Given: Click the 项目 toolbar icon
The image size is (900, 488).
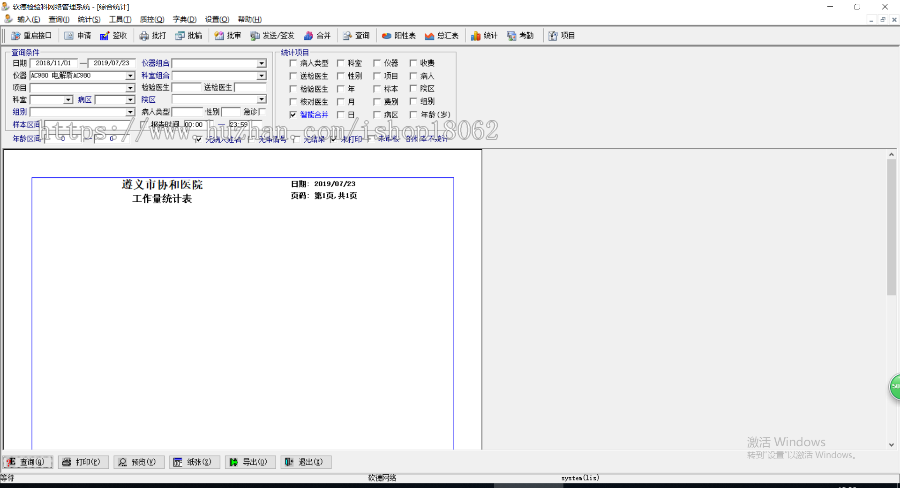Looking at the screenshot, I should click(553, 36).
